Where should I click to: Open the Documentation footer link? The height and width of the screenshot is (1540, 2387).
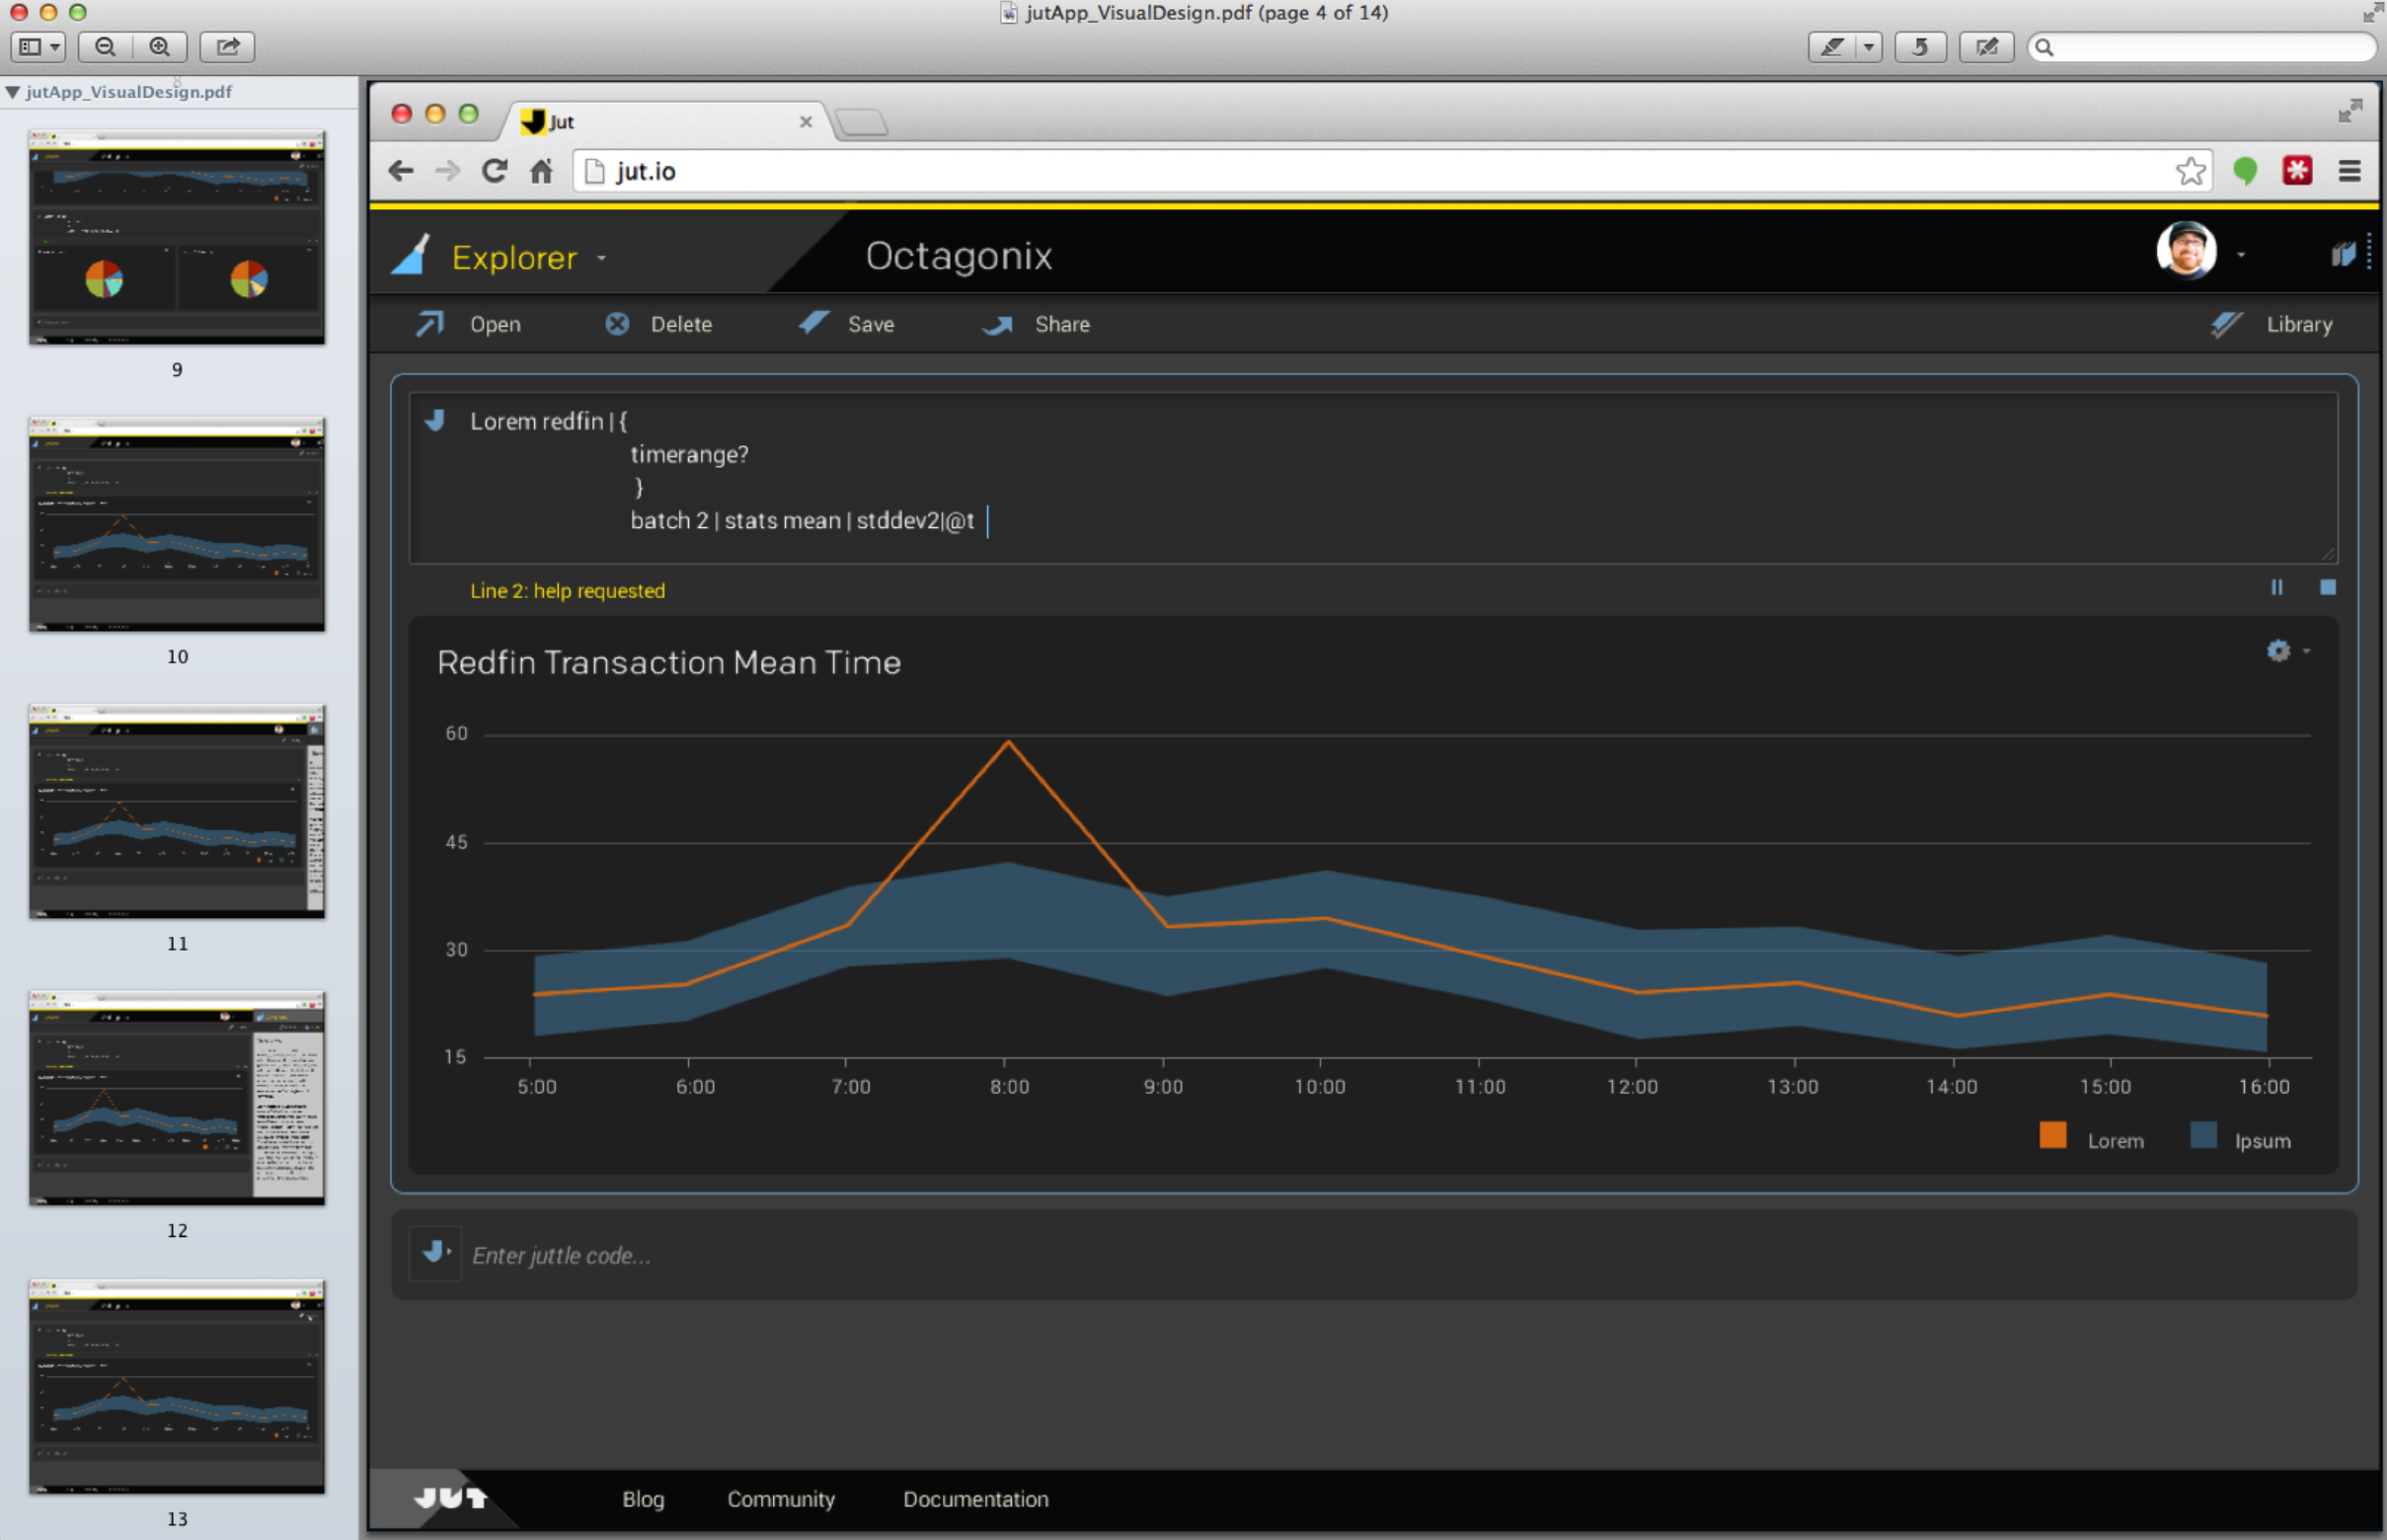tap(975, 1499)
